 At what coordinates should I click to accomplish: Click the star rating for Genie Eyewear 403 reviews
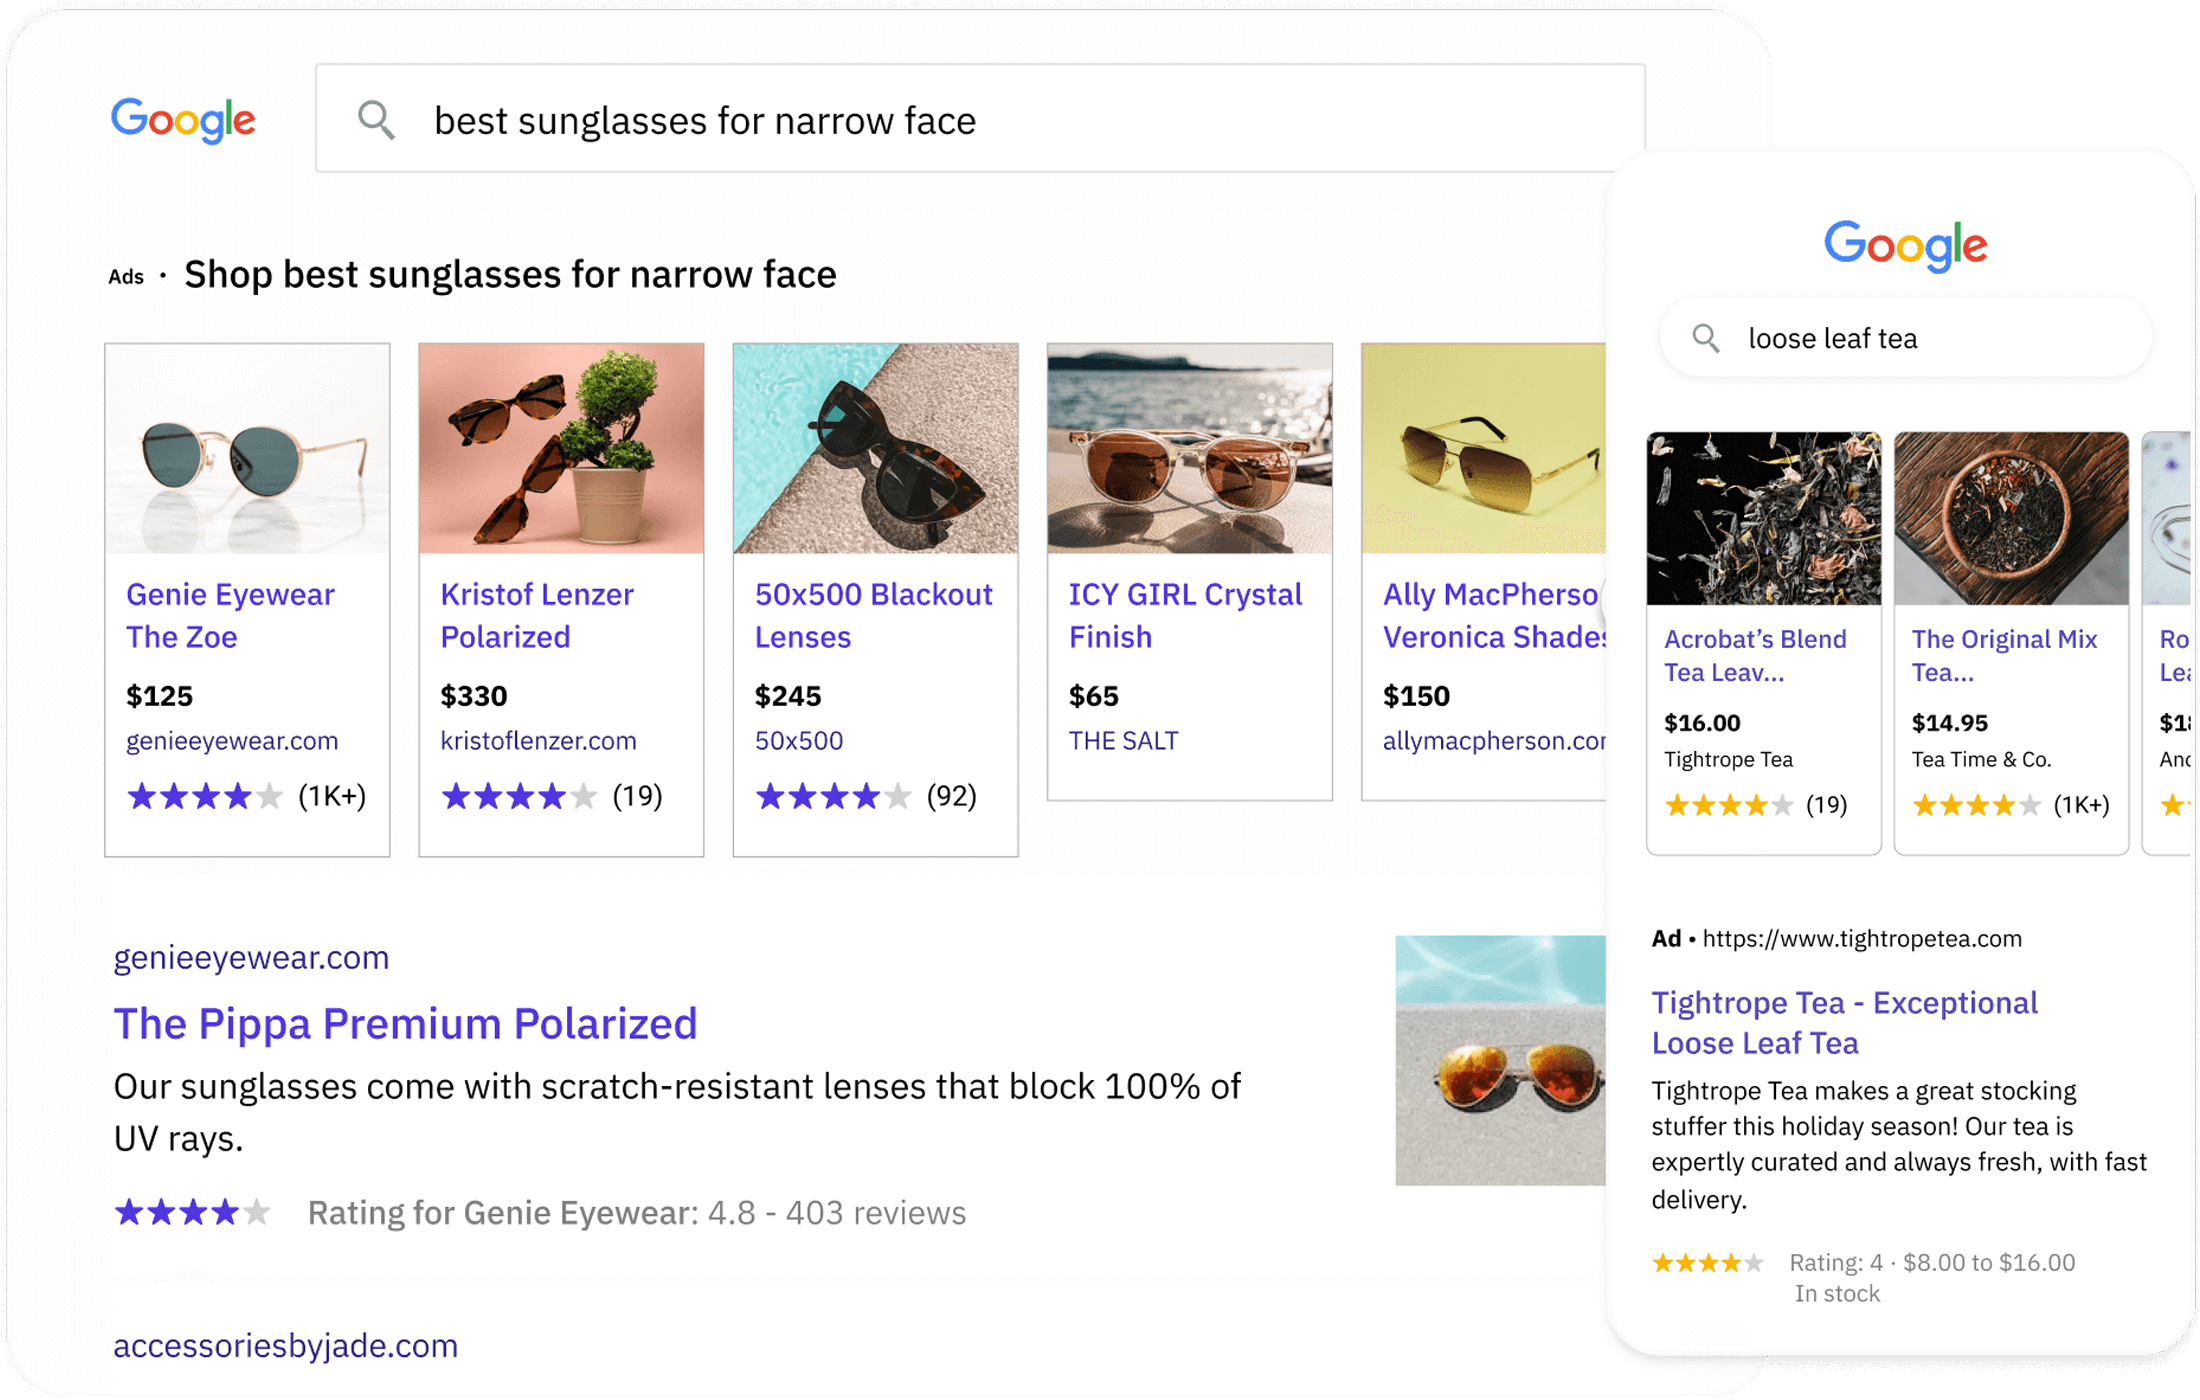coord(193,1213)
